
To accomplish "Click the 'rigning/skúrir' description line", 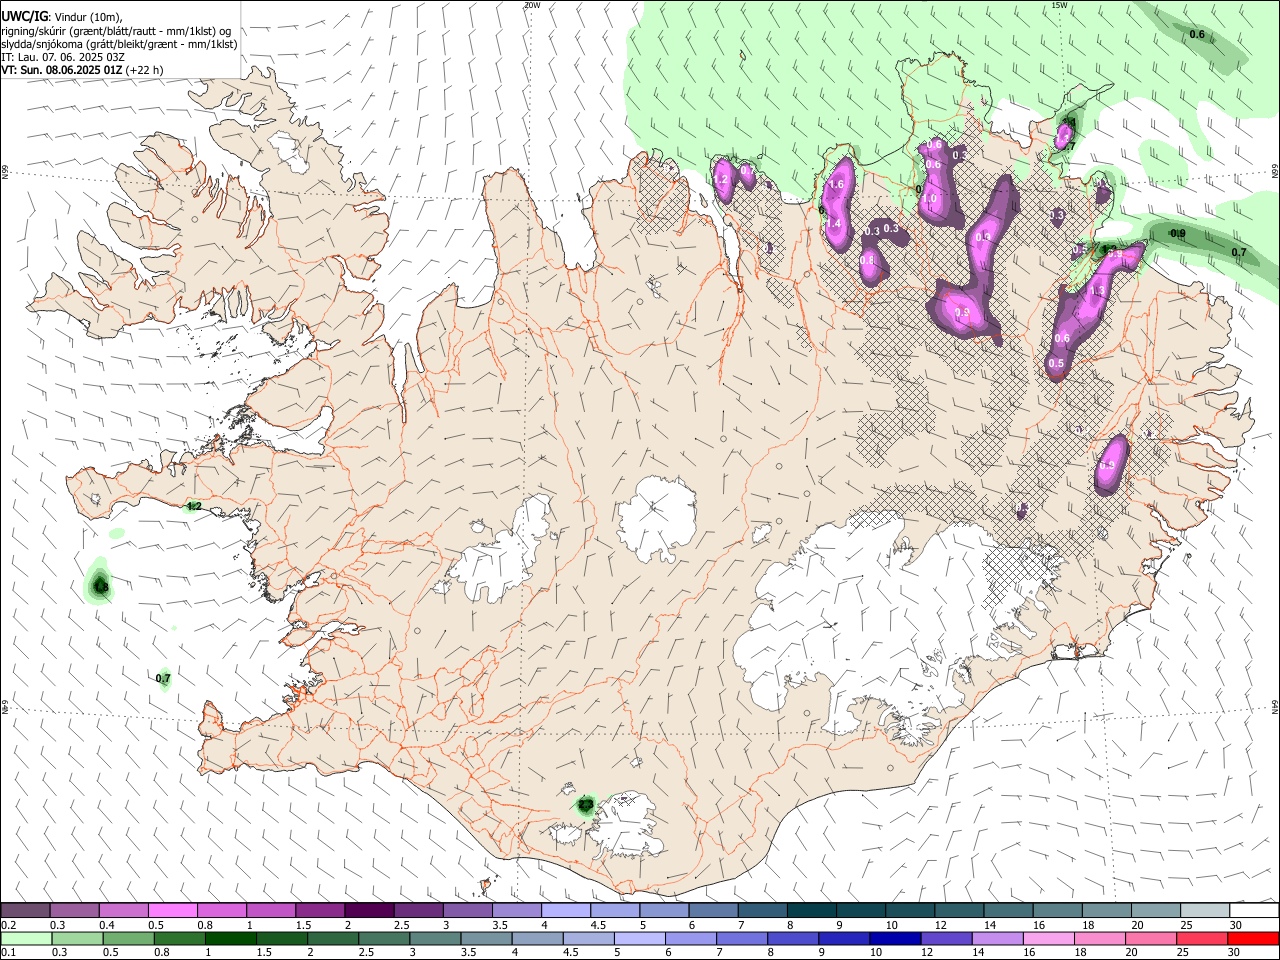I will [x=117, y=31].
